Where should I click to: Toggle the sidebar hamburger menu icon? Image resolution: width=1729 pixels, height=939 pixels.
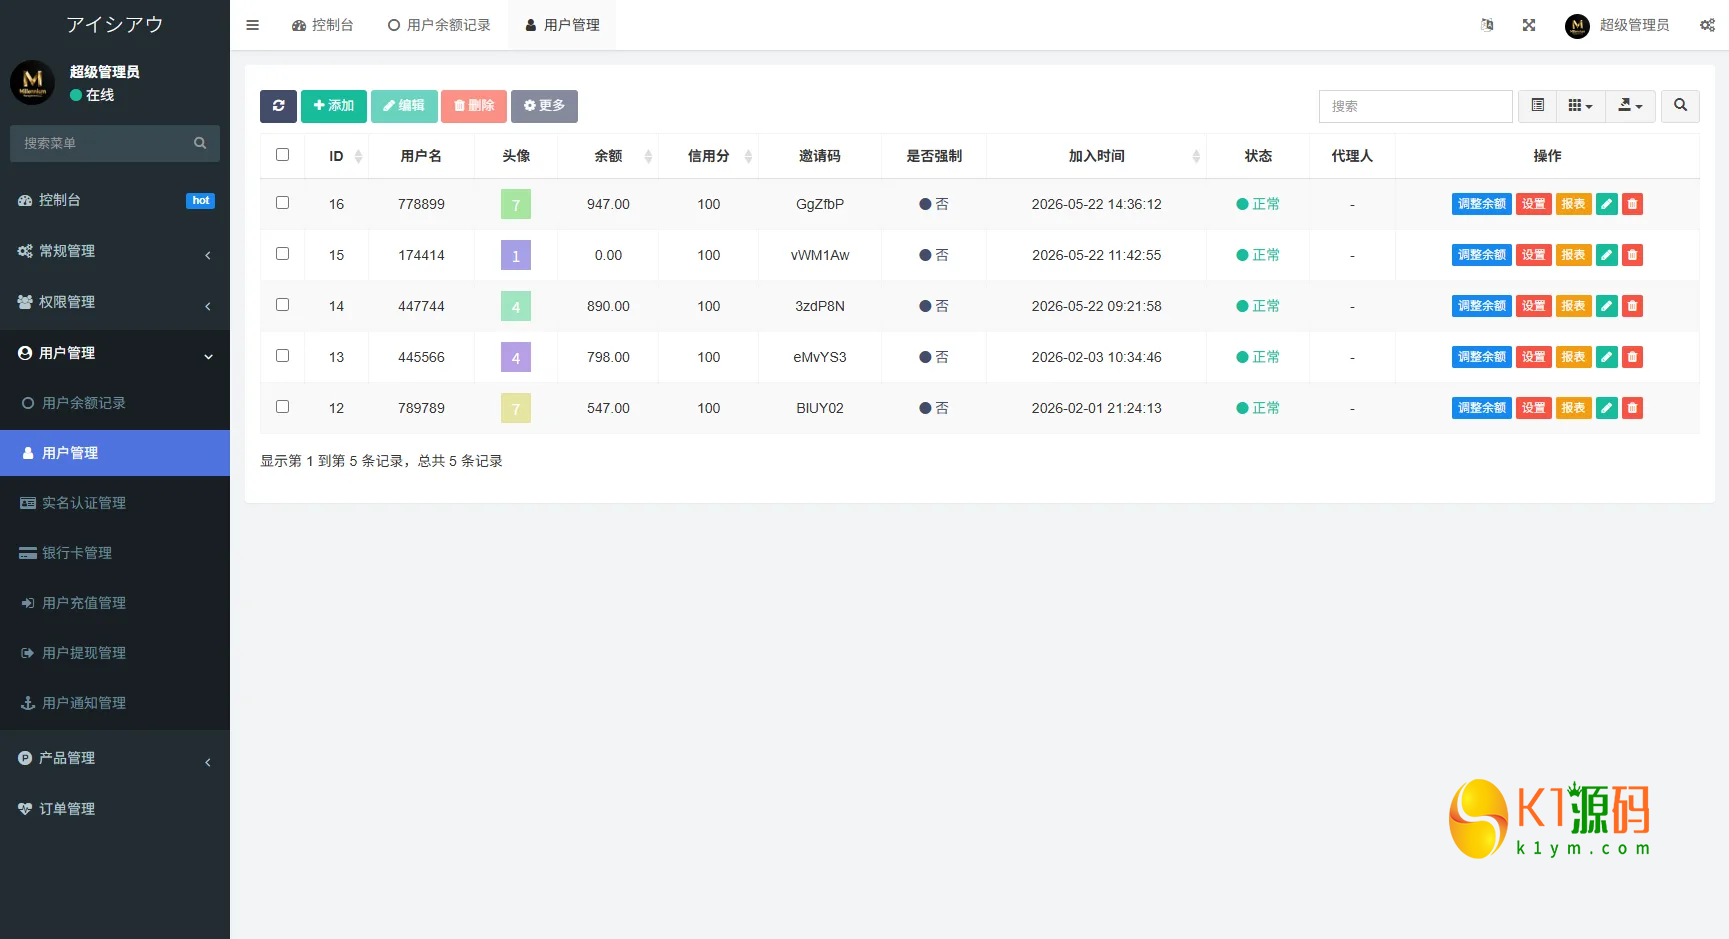pos(252,25)
